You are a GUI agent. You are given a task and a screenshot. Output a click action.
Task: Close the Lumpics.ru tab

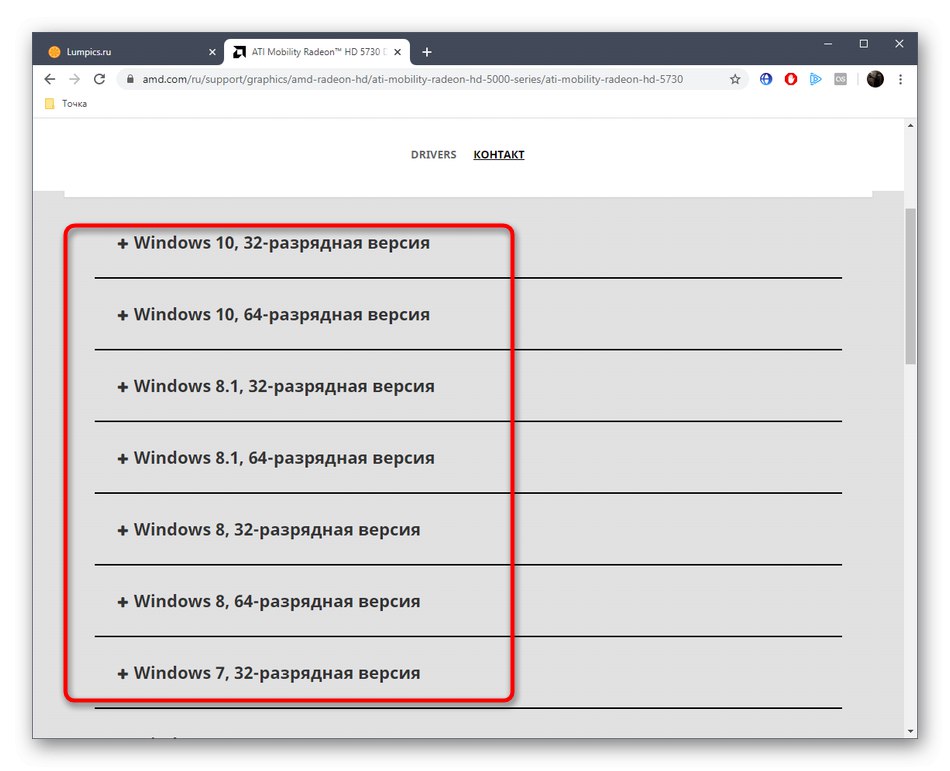click(212, 52)
